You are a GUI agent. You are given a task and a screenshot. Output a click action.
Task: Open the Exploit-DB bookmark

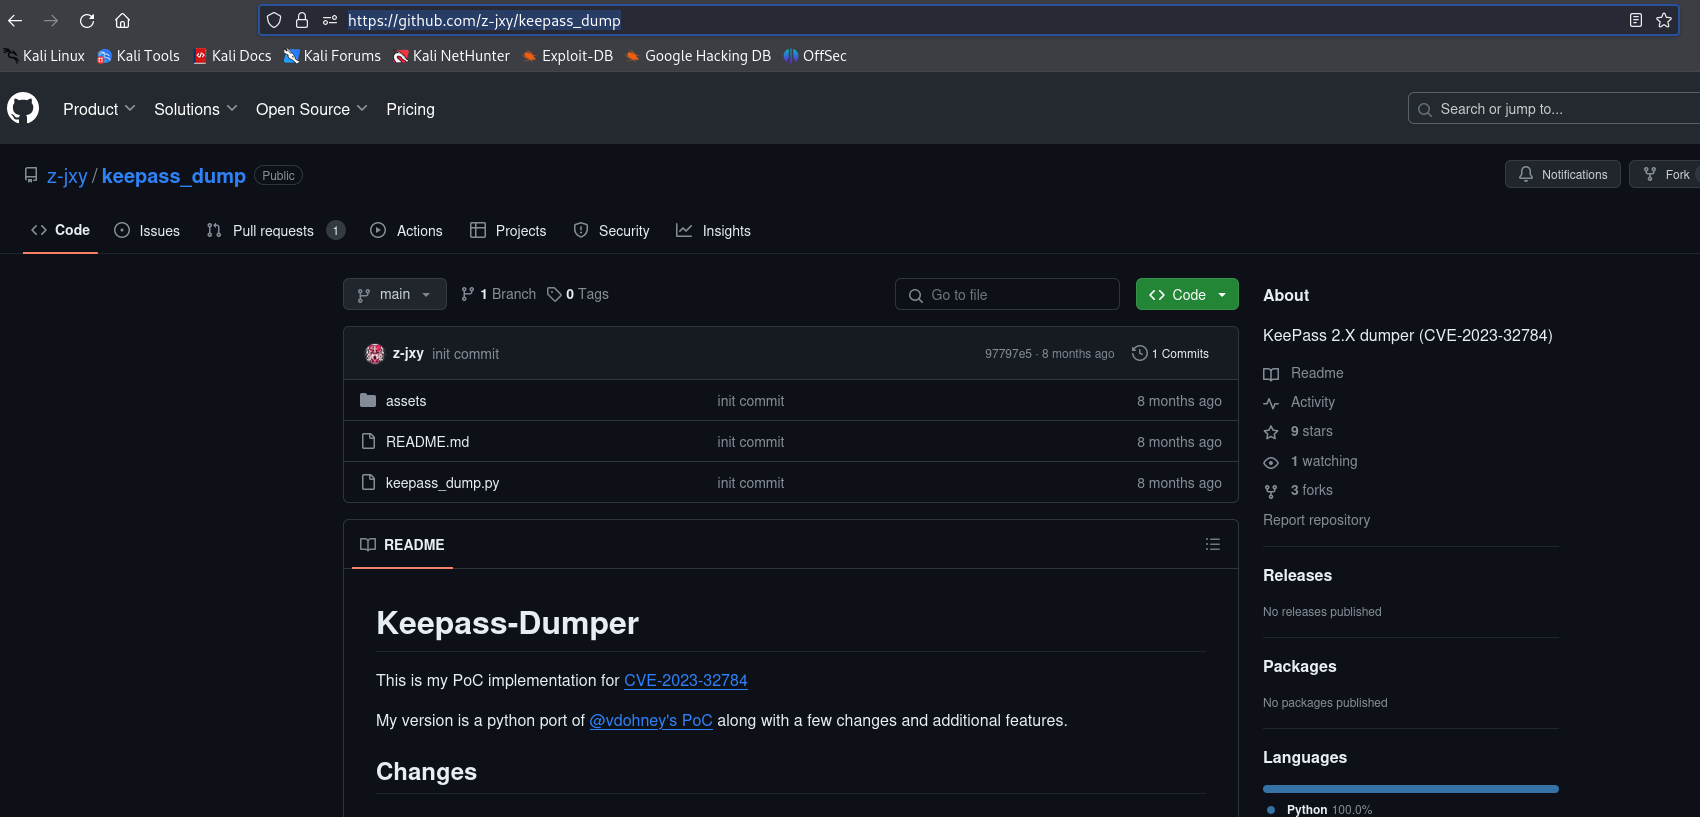(x=568, y=56)
